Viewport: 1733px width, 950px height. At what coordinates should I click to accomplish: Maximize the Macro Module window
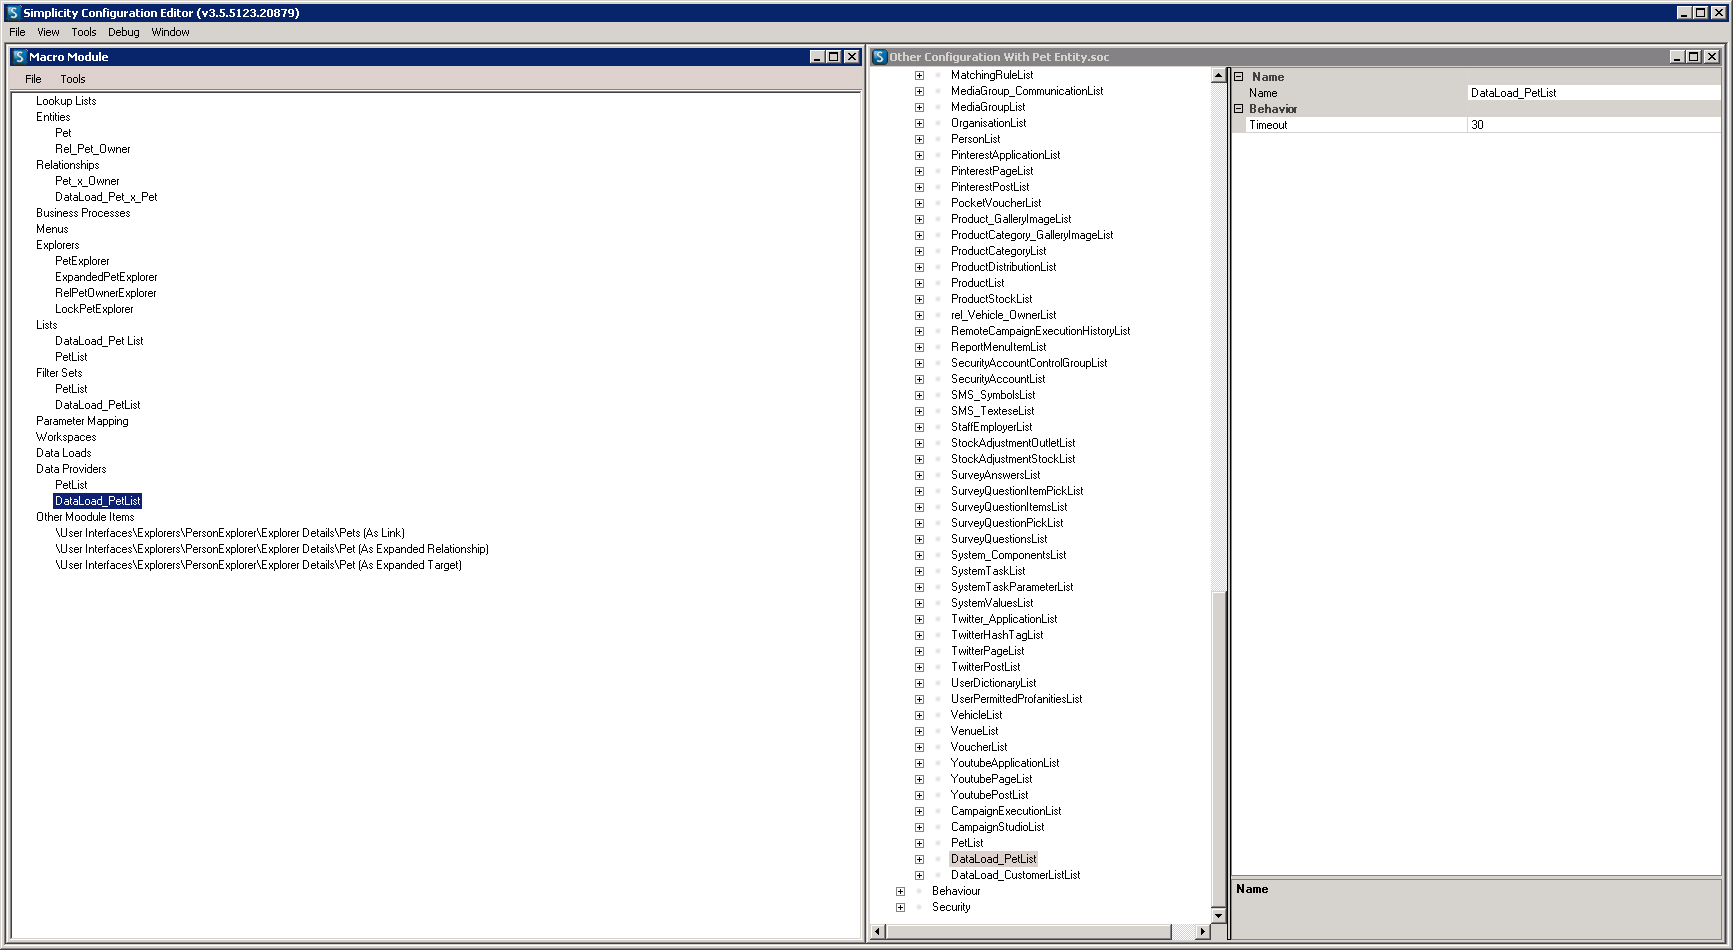coord(834,57)
